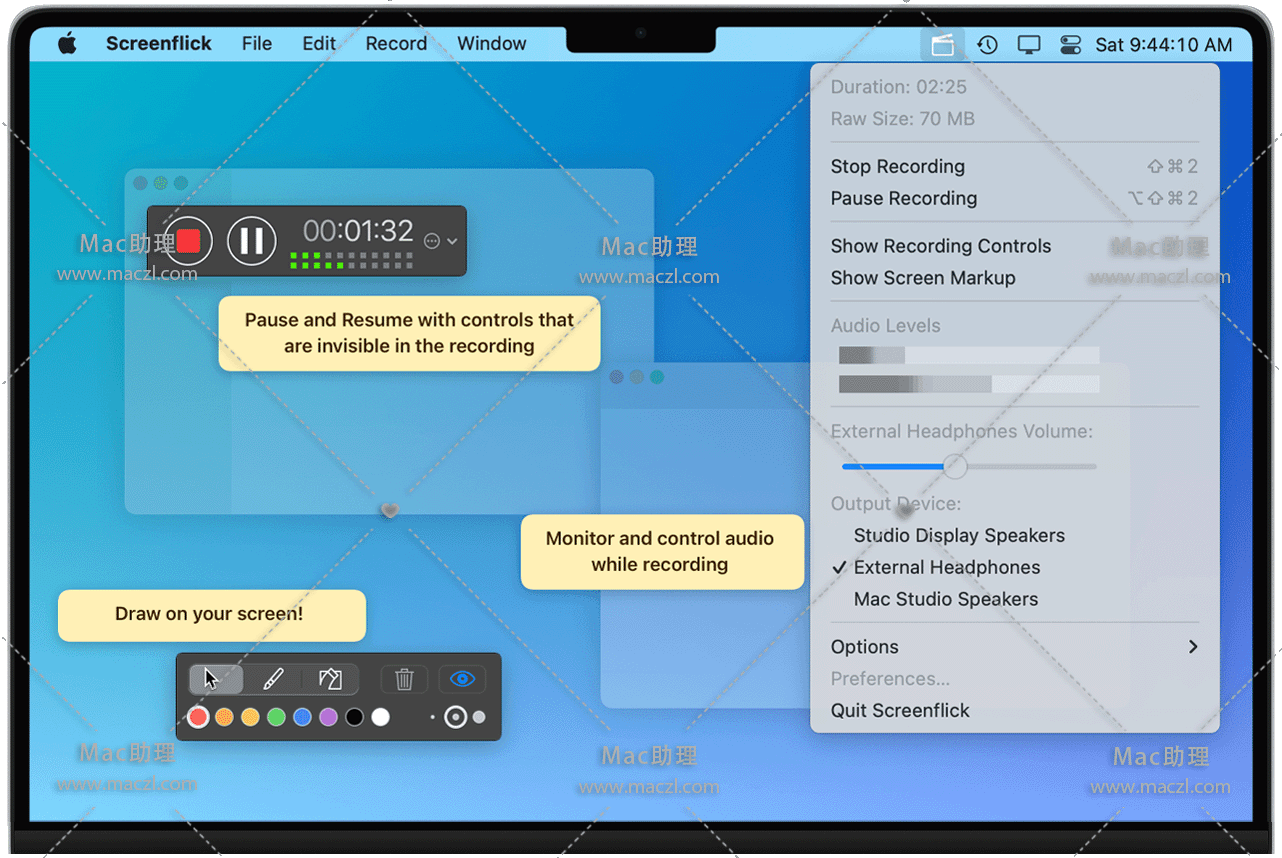The height and width of the screenshot is (858, 1282).
Task: Click the chevron on recording controls bar
Action: (453, 241)
